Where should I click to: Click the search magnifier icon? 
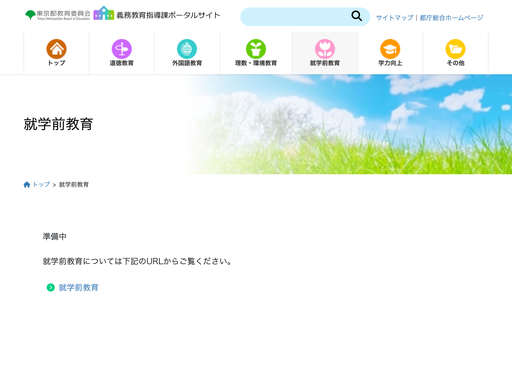pos(356,16)
